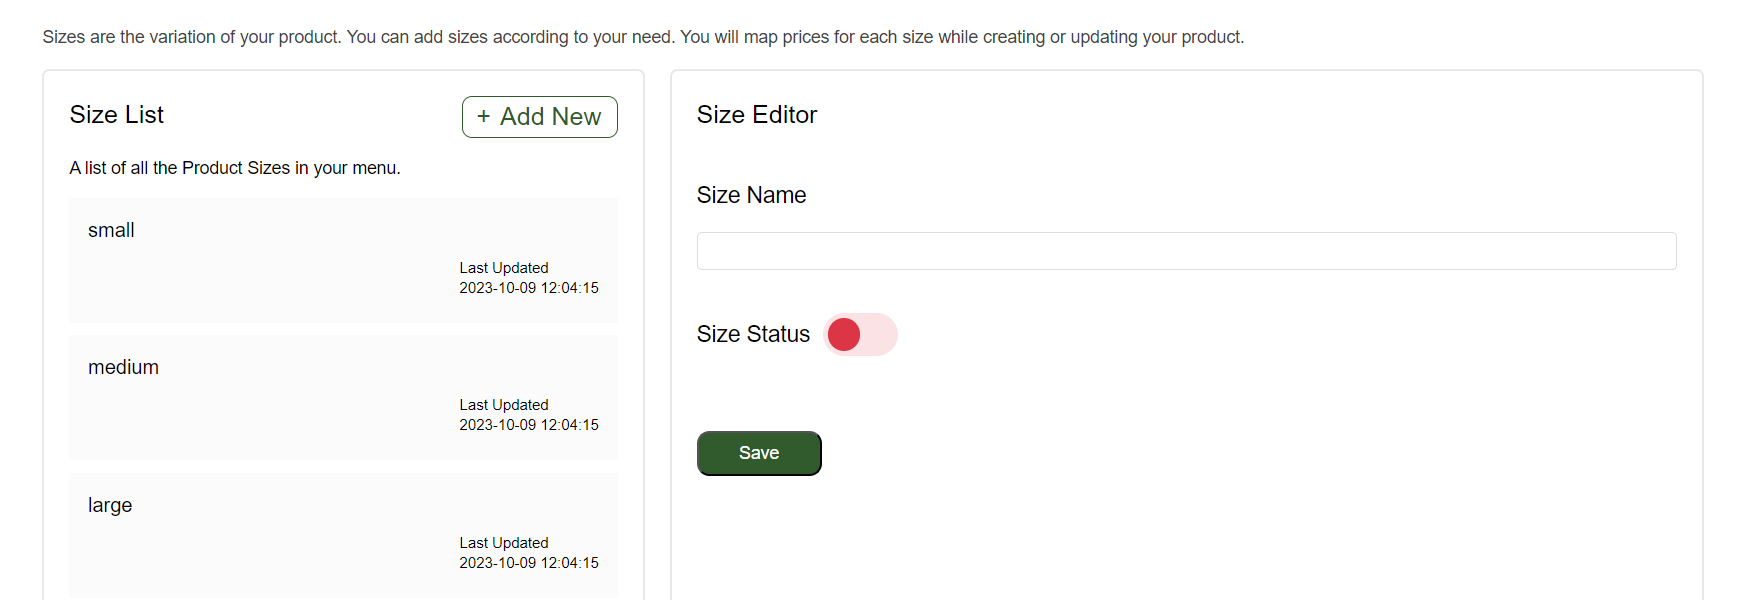The width and height of the screenshot is (1741, 600).
Task: Click the Add New button
Action: click(x=539, y=117)
